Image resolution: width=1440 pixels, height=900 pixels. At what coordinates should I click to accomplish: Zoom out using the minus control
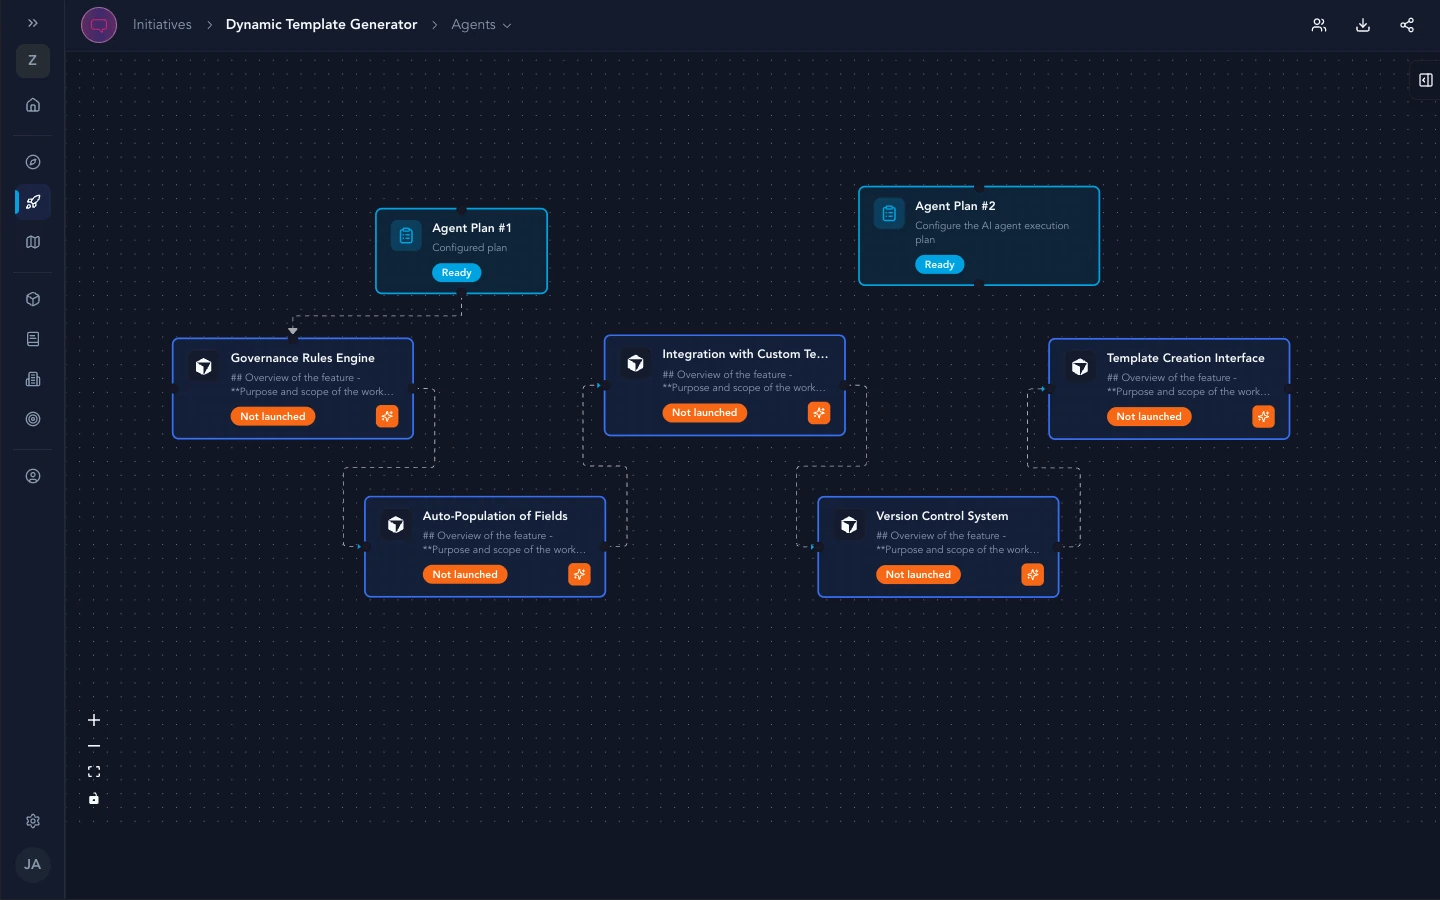point(94,745)
